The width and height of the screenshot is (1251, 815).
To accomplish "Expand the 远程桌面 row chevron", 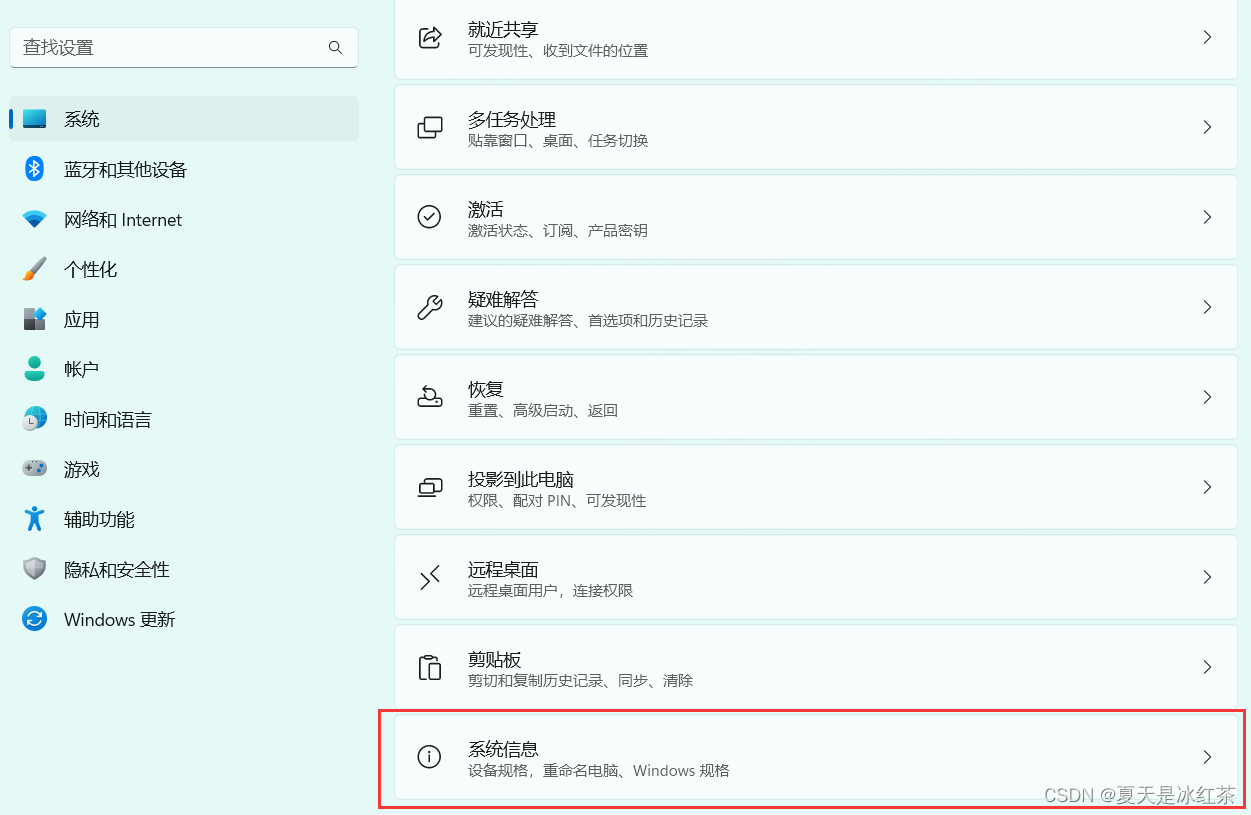I will click(1207, 577).
